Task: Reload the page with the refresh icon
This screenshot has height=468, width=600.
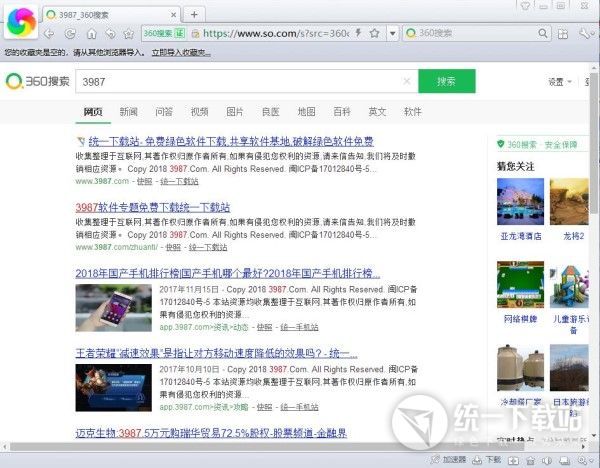Action: pos(70,34)
